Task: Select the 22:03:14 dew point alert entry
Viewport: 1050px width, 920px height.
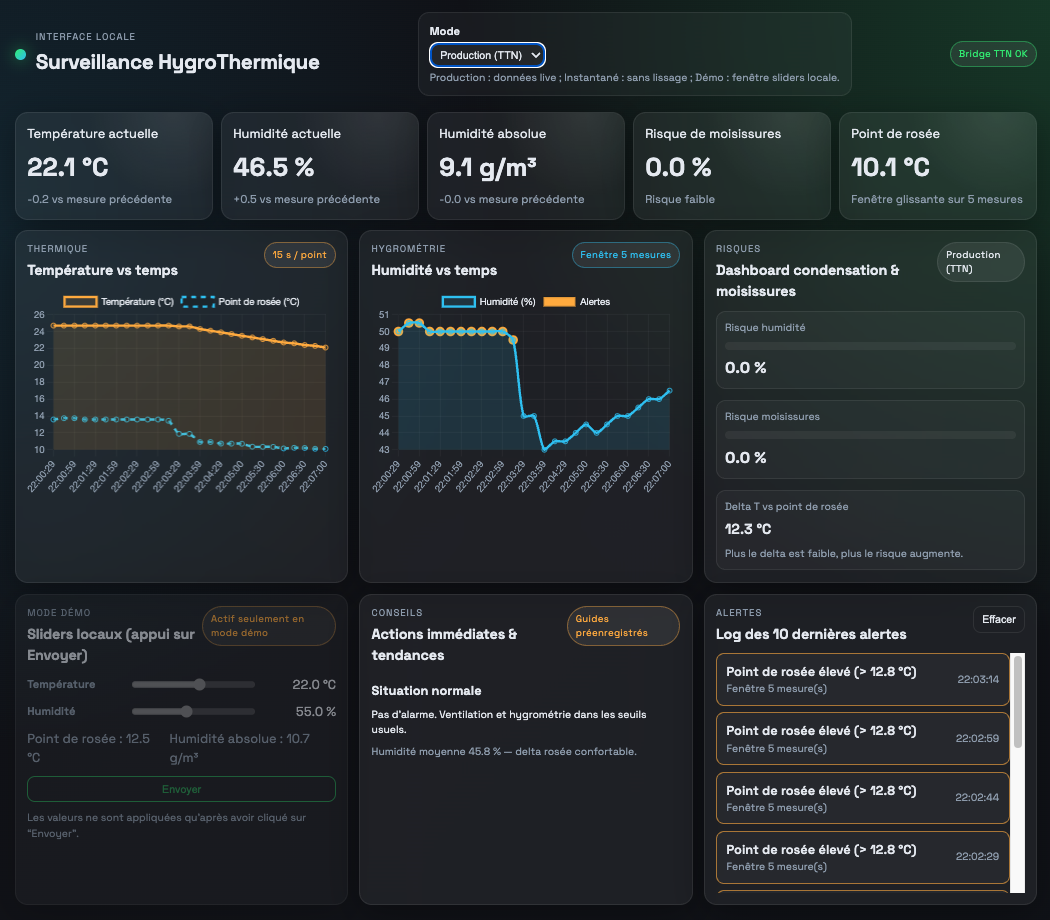Action: click(x=862, y=680)
